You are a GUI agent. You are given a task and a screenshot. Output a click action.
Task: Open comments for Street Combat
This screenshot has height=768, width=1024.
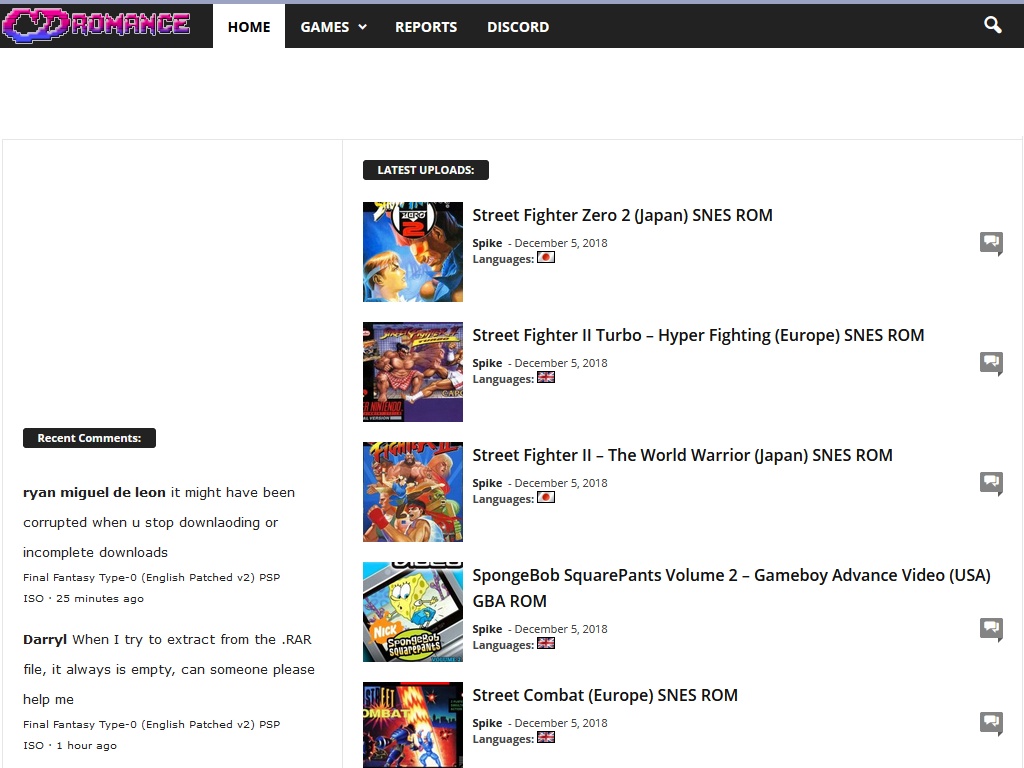pos(991,724)
